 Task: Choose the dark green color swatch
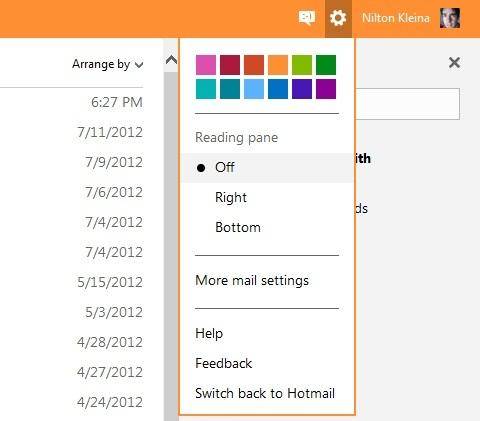326,65
